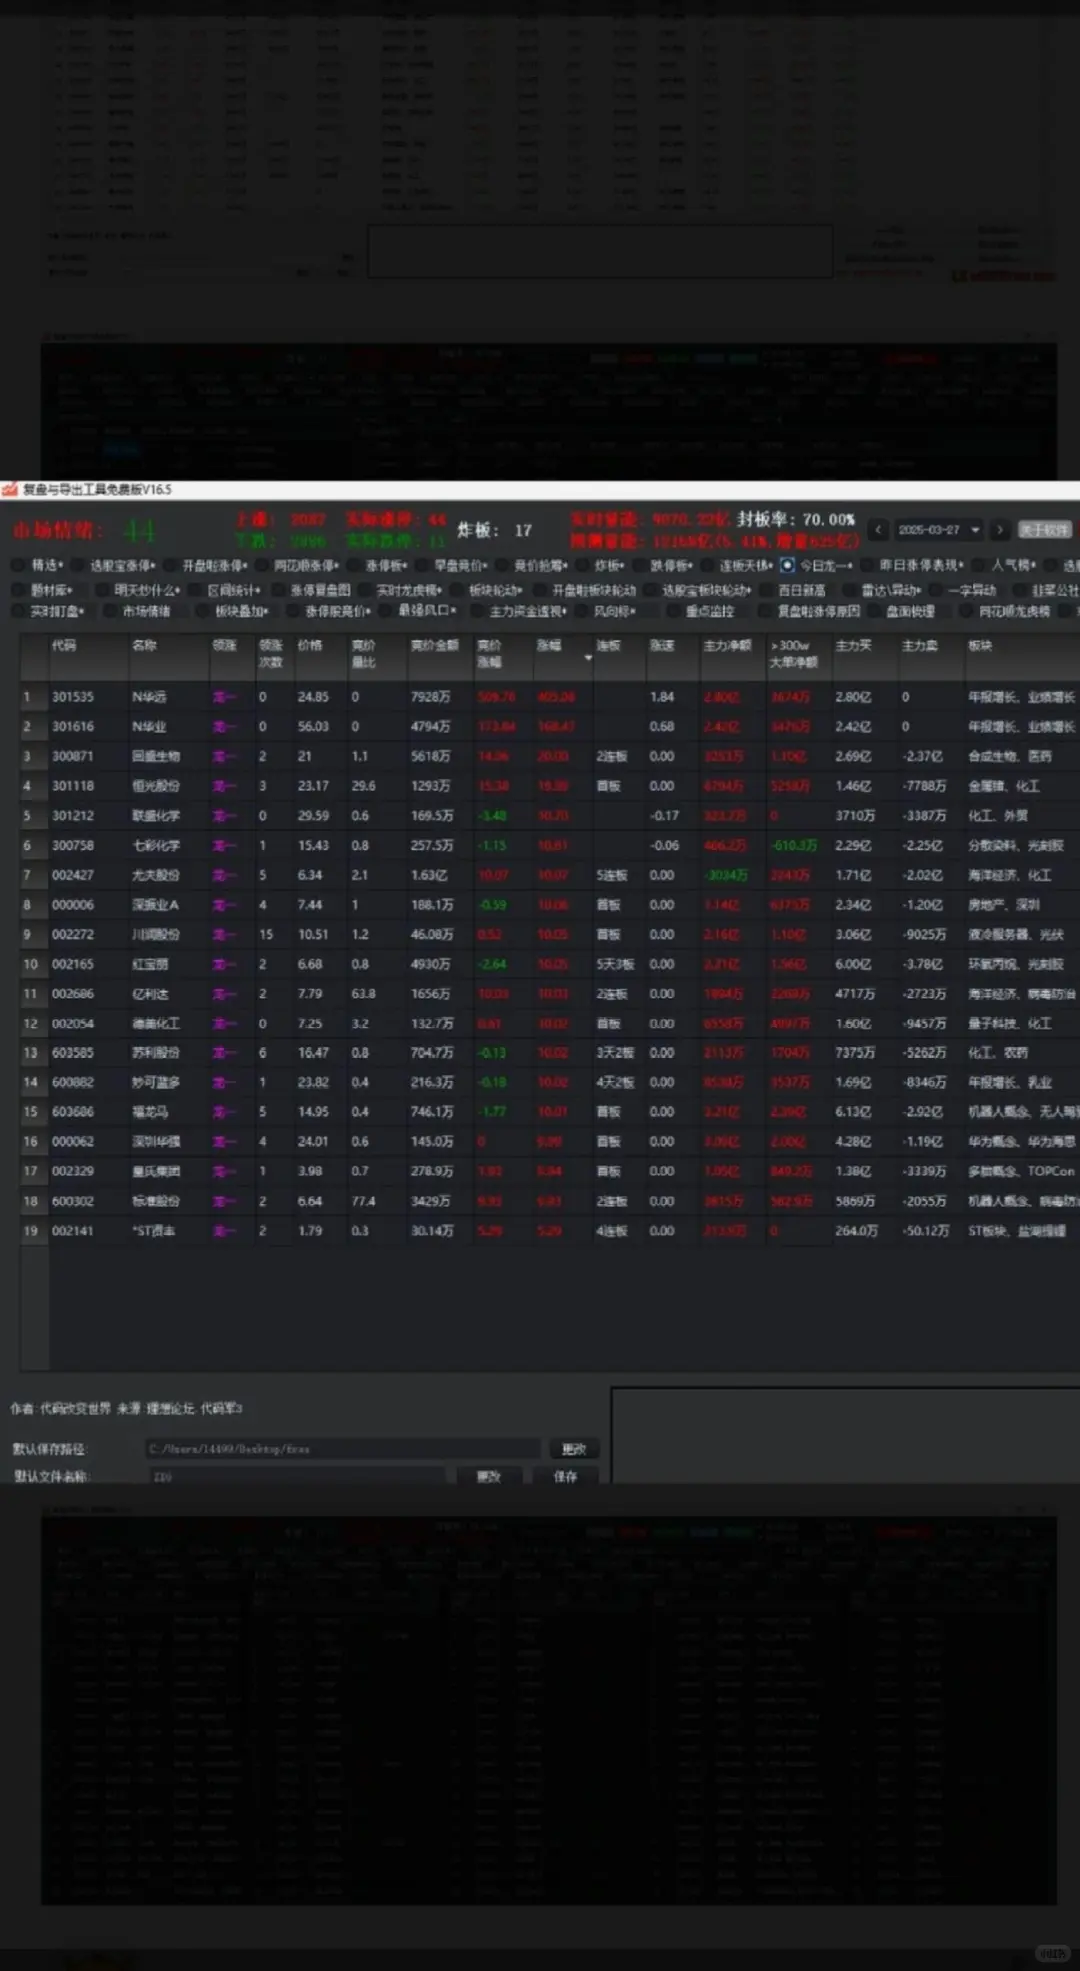Select the 百日新高 radio option
Viewport: 1080px width, 1971px height.
(x=794, y=590)
